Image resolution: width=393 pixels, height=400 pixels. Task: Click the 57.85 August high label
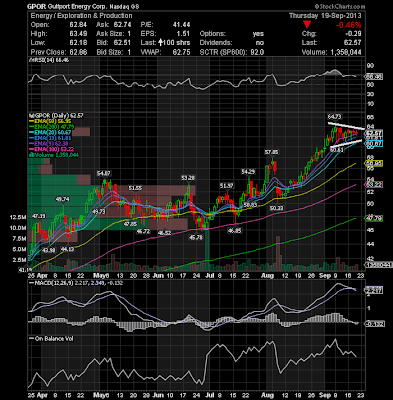(271, 152)
